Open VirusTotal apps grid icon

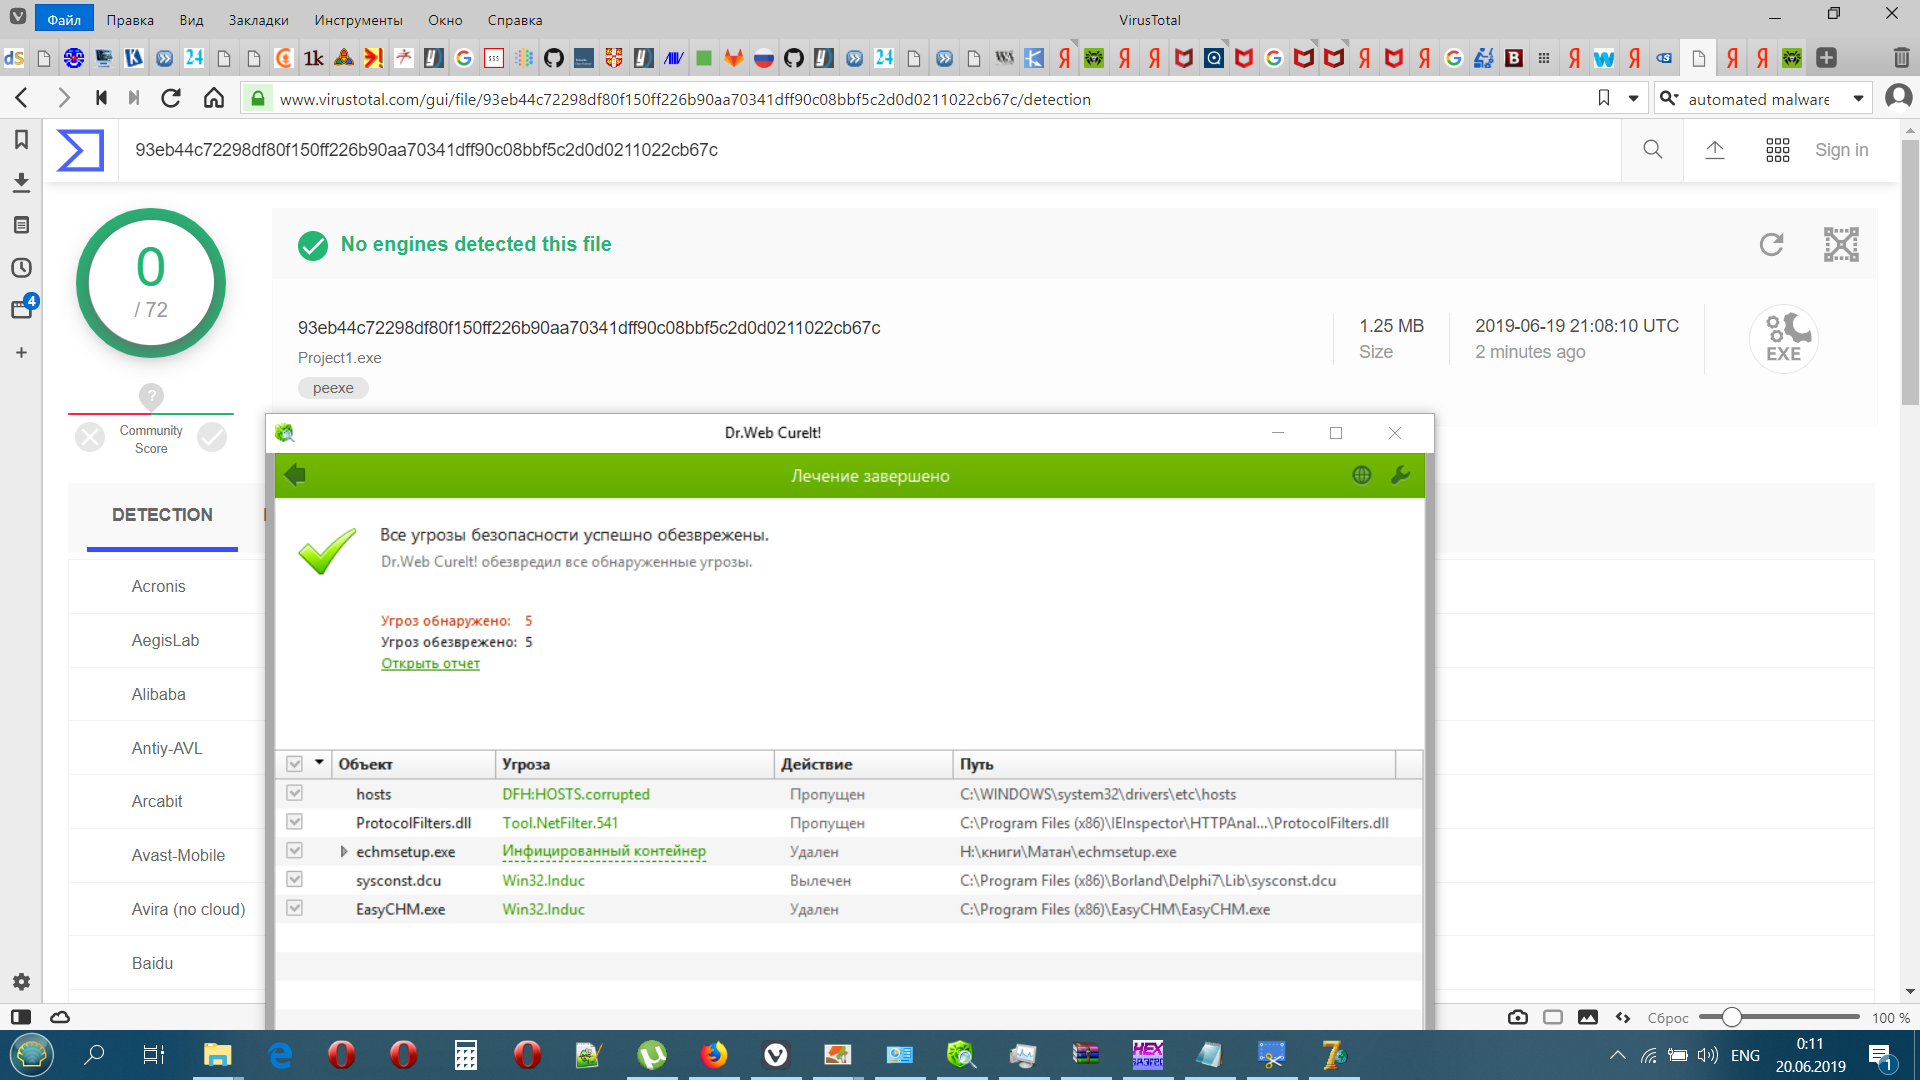click(x=1777, y=150)
